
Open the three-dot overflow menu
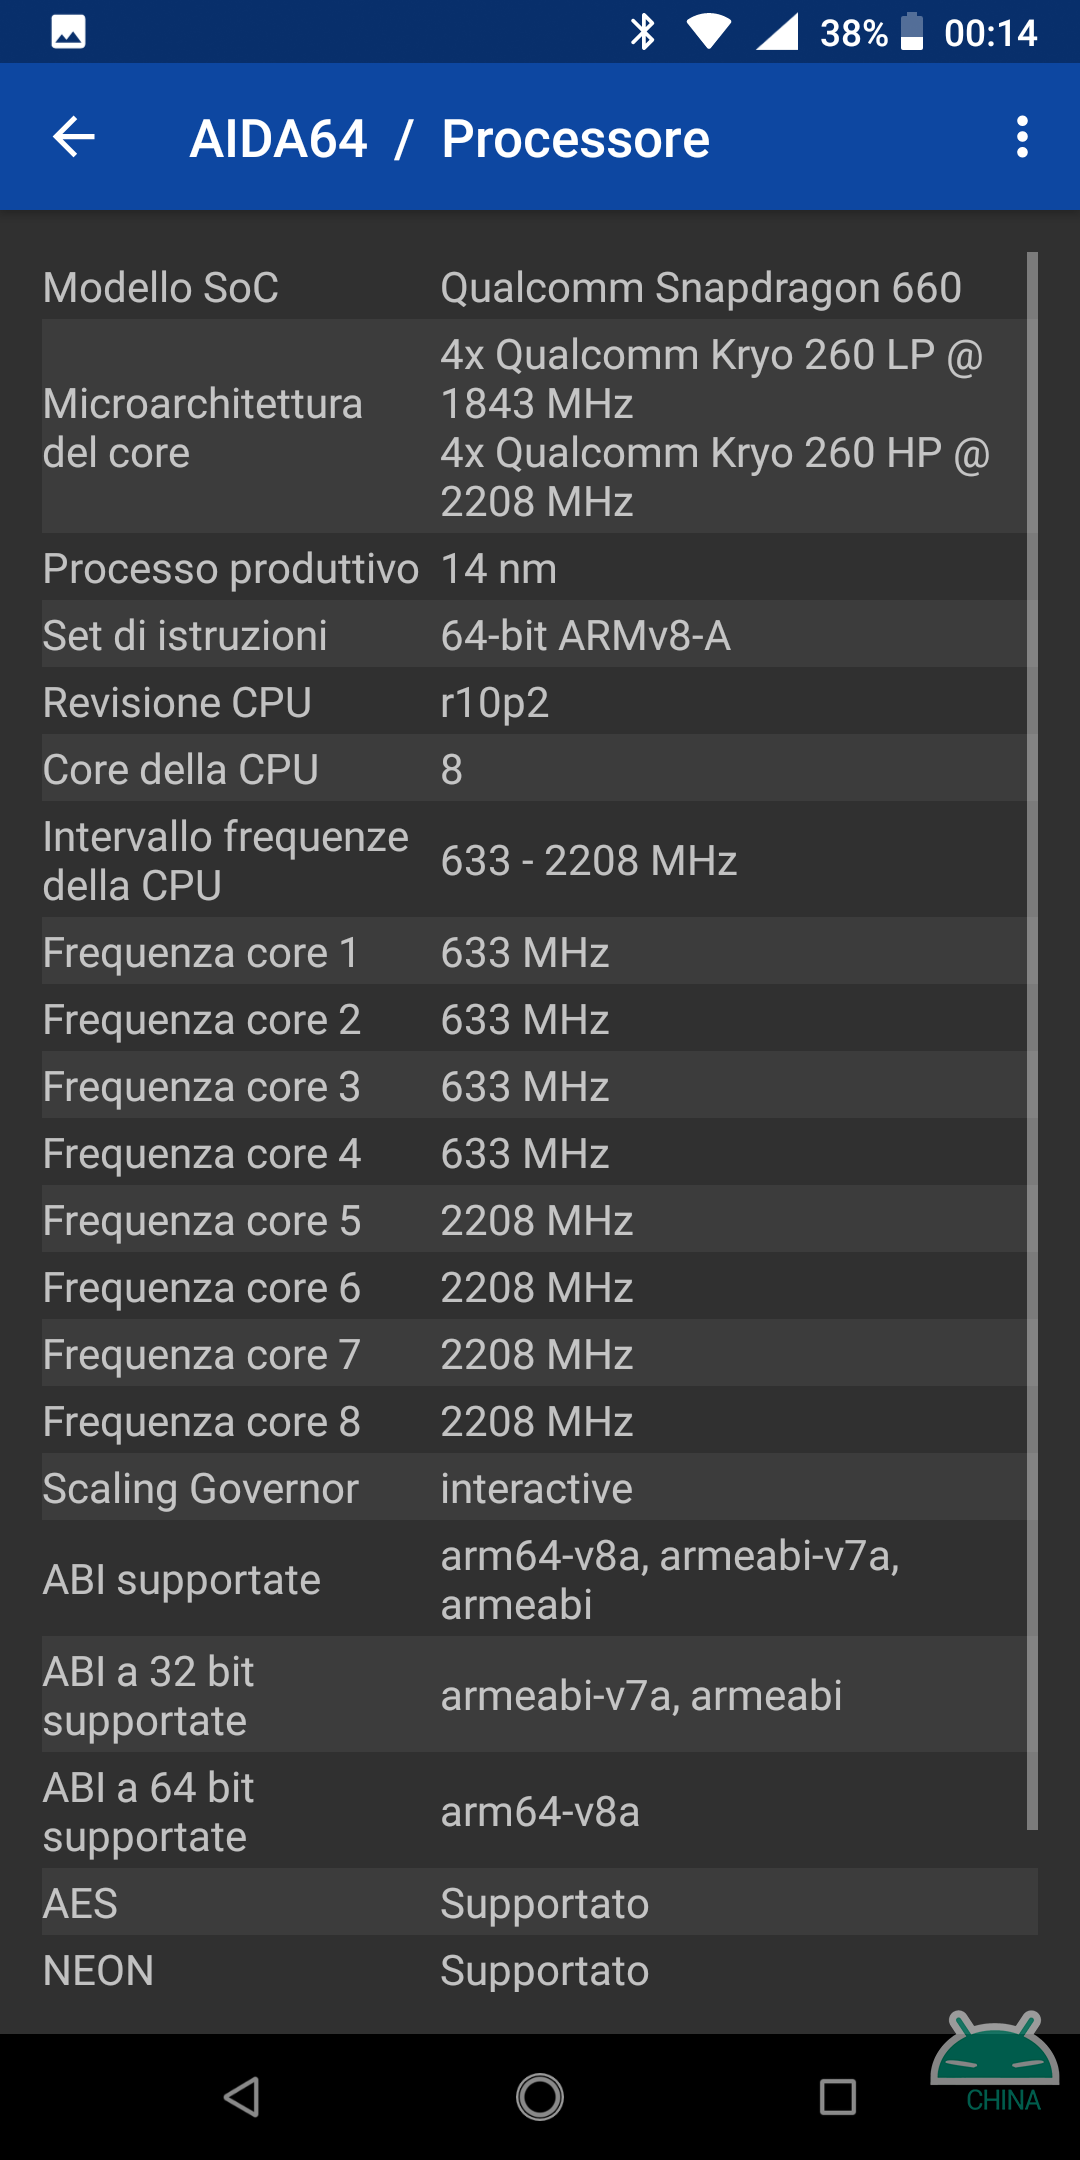tap(1021, 137)
